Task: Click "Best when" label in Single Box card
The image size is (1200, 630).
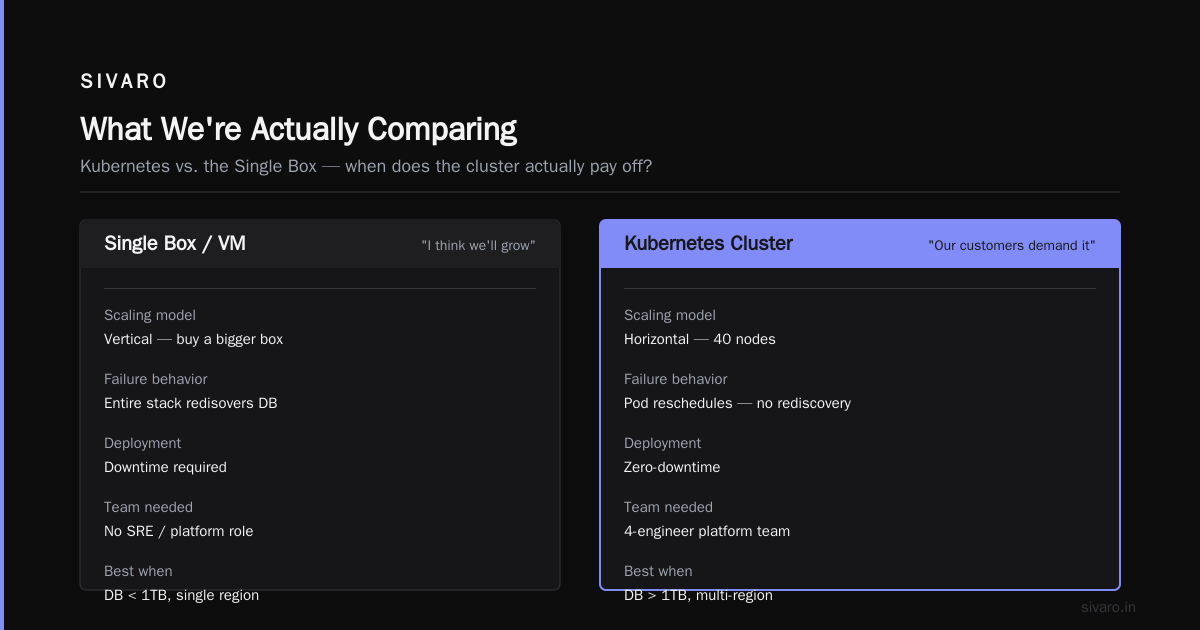Action: [138, 571]
